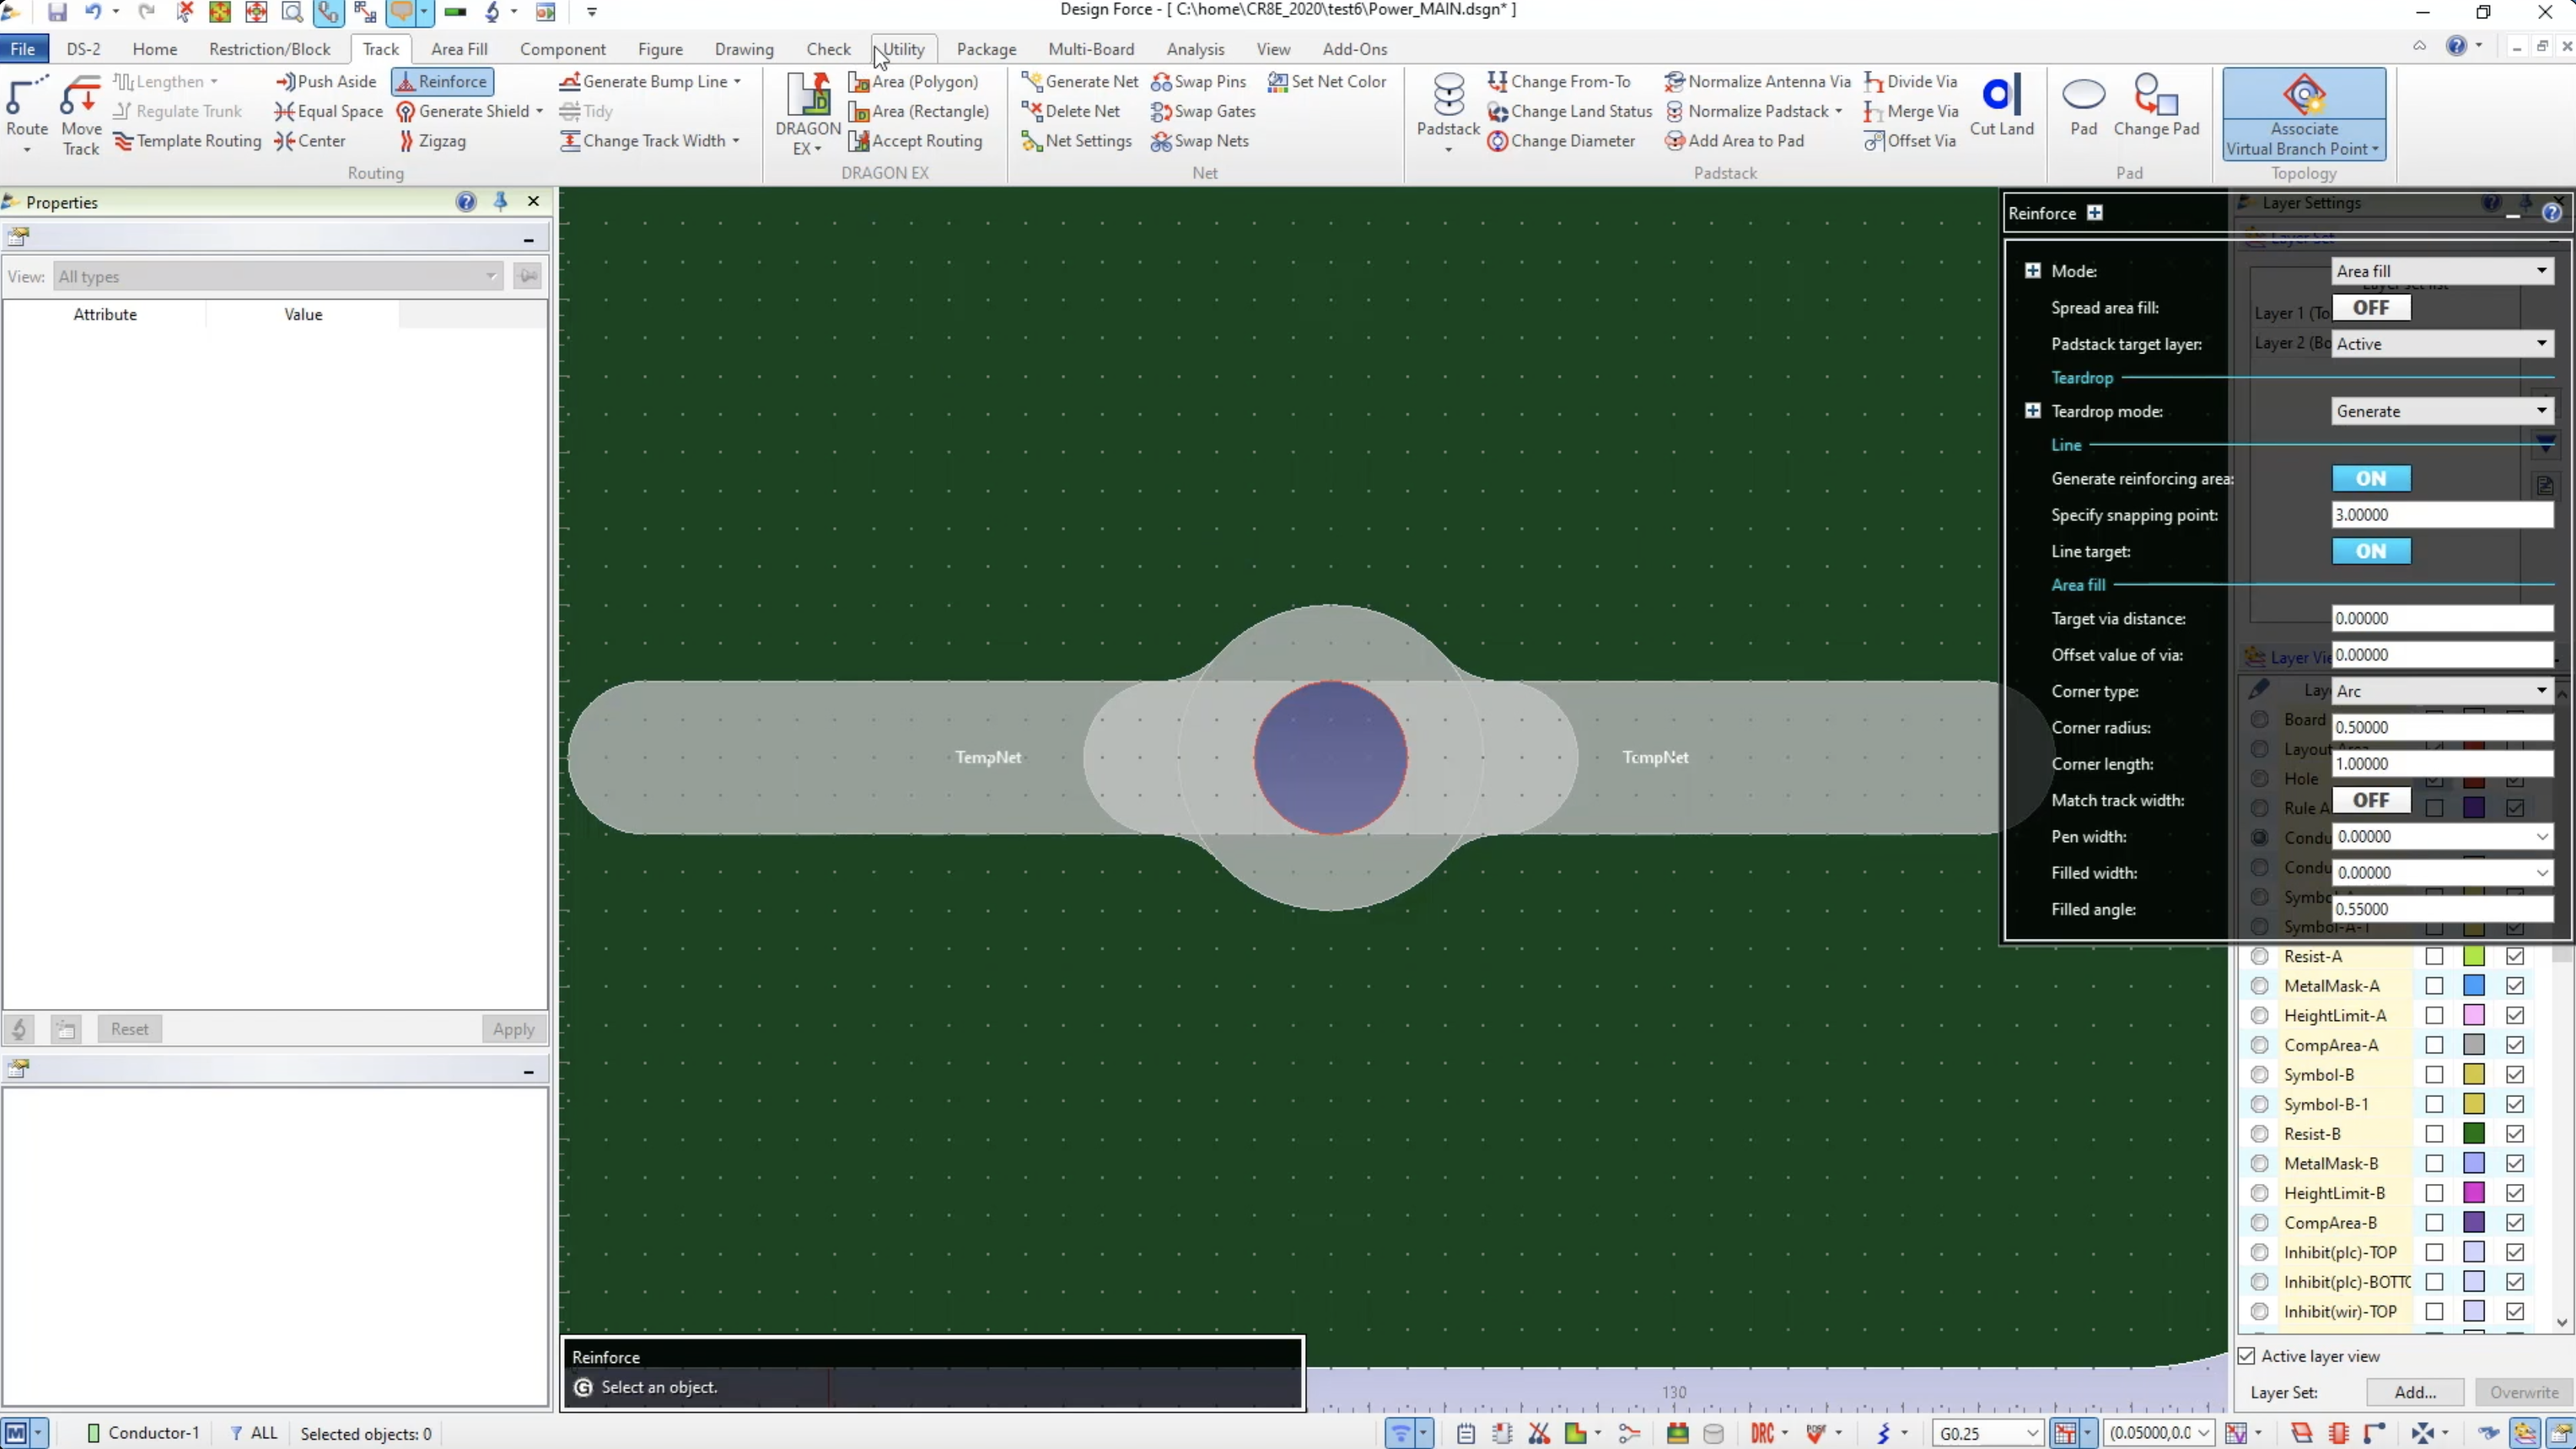The width and height of the screenshot is (2576, 1449).
Task: Click the Resist-A layer color swatch
Action: point(2474,956)
